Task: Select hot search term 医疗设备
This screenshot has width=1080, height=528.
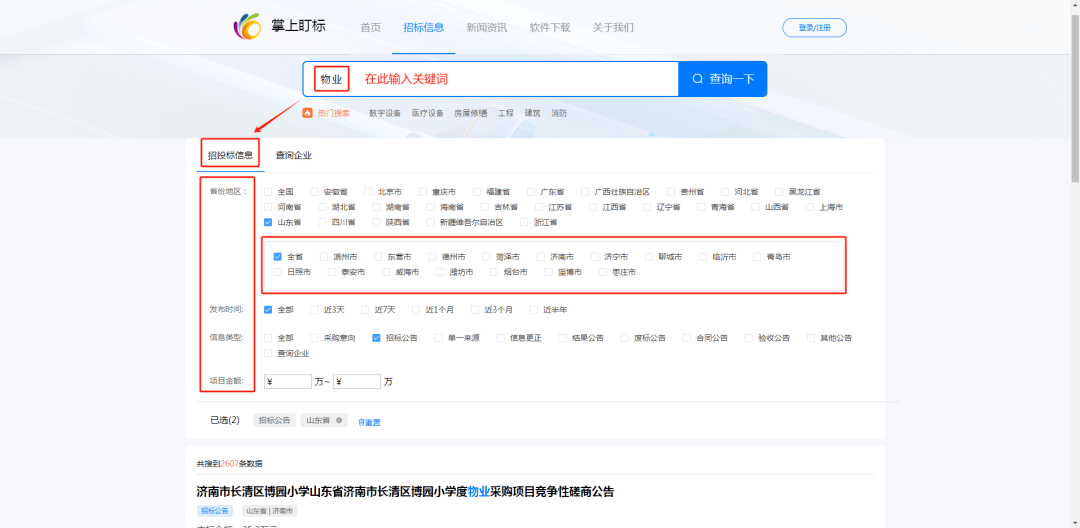Action: tap(427, 113)
